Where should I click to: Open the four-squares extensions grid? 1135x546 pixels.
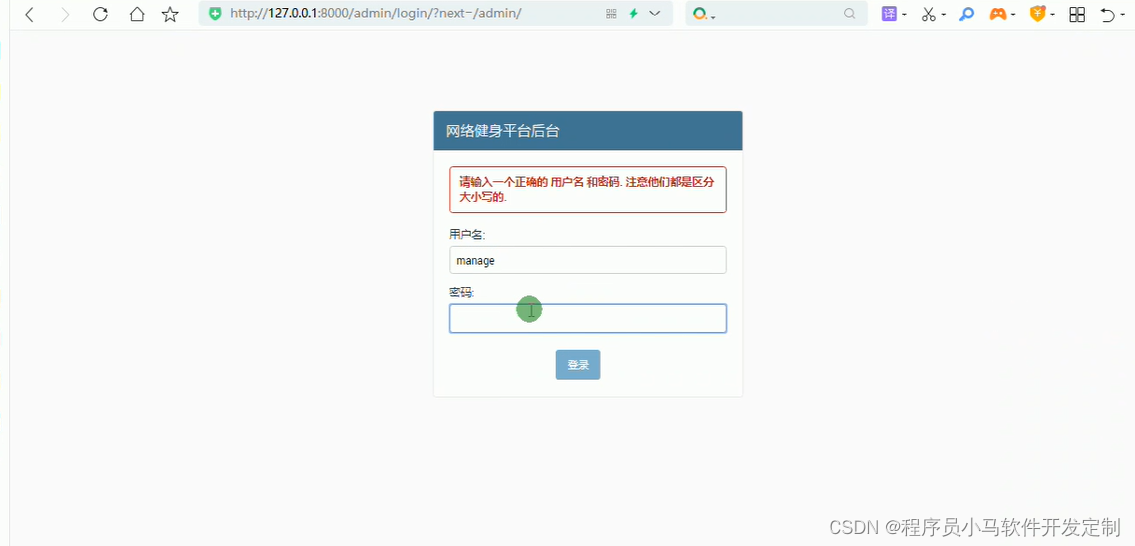tap(1077, 14)
